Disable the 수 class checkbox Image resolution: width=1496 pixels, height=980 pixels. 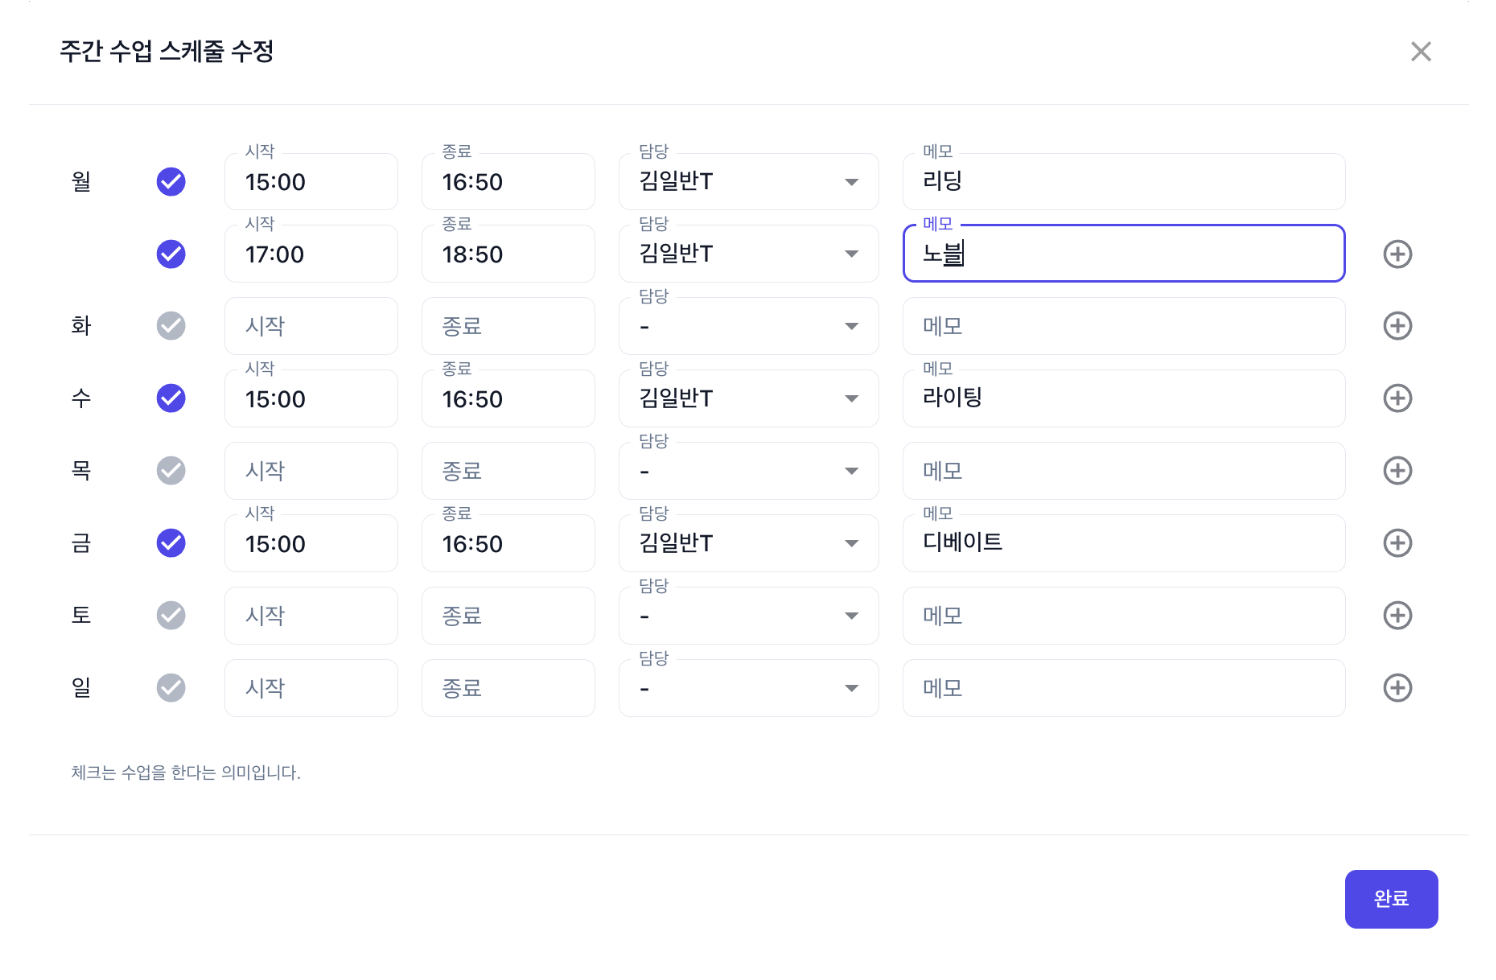click(171, 398)
